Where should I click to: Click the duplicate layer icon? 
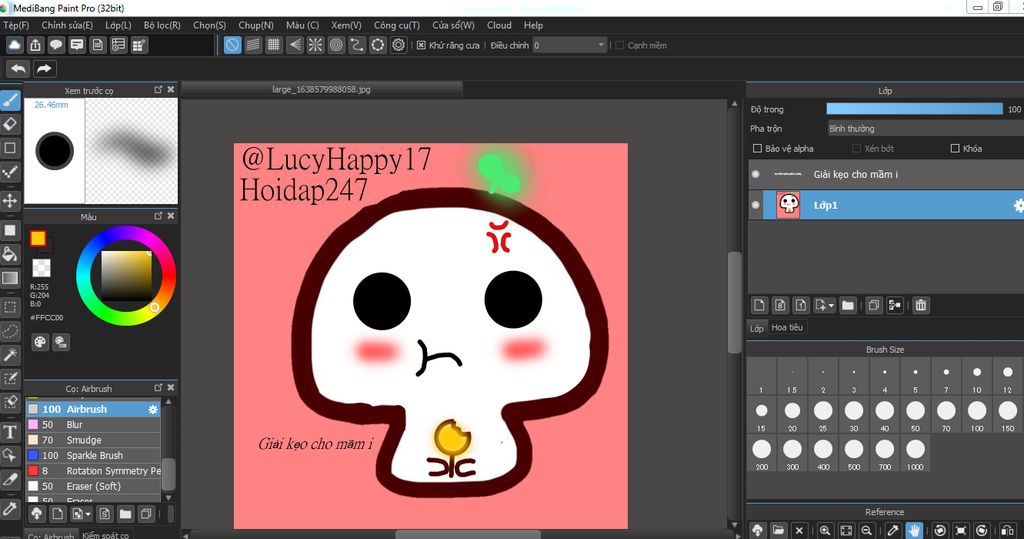(874, 305)
